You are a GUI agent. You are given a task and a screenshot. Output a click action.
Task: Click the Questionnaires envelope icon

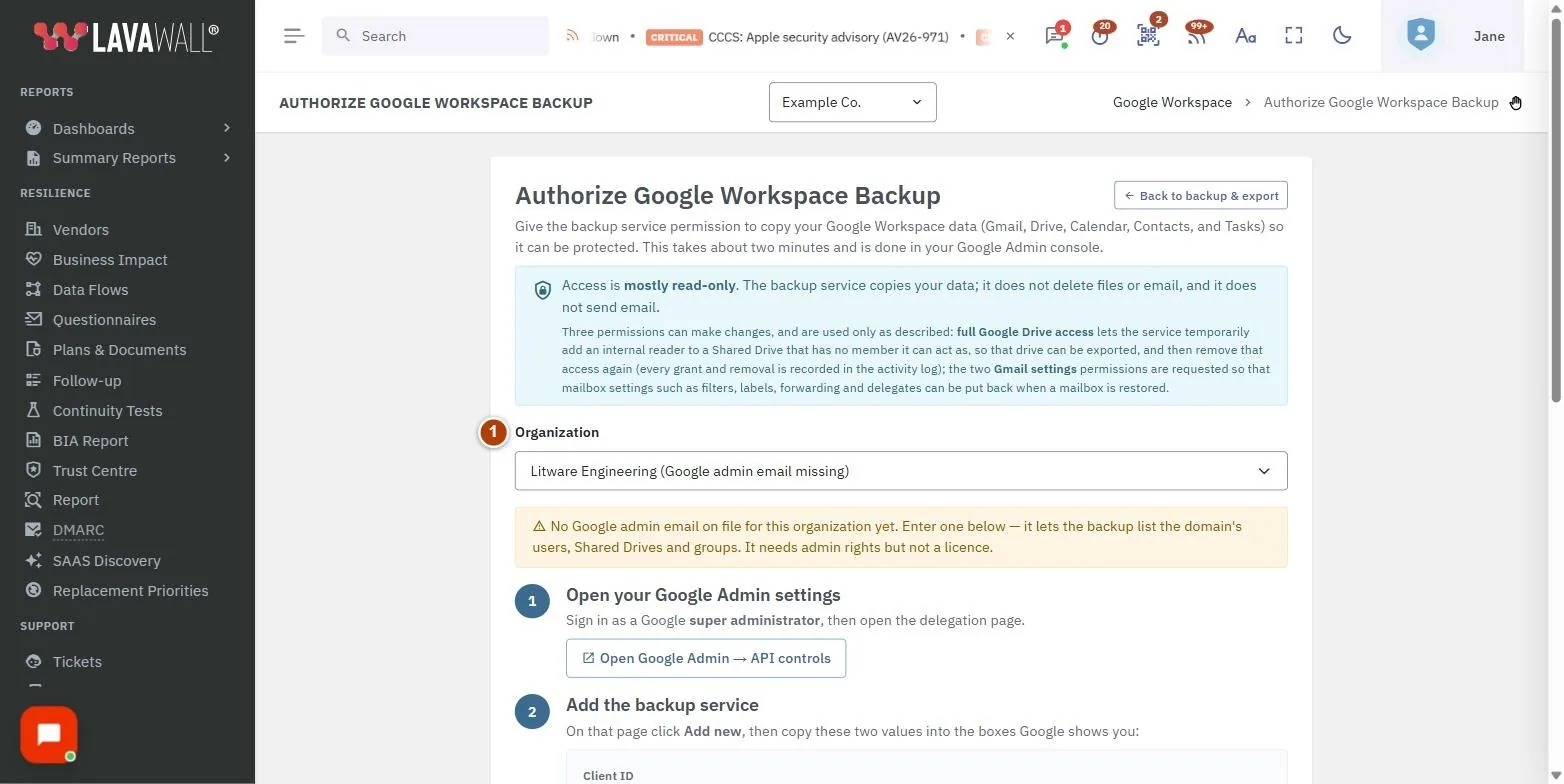(x=34, y=319)
